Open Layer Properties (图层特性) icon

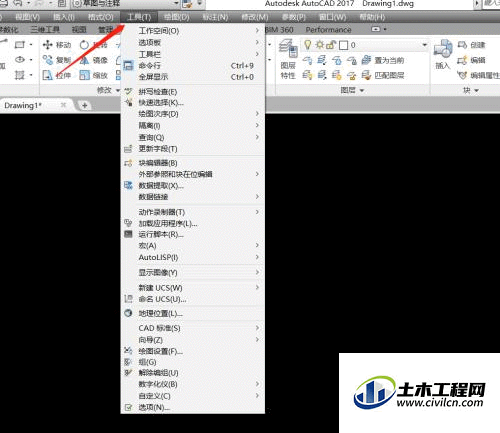pos(288,48)
